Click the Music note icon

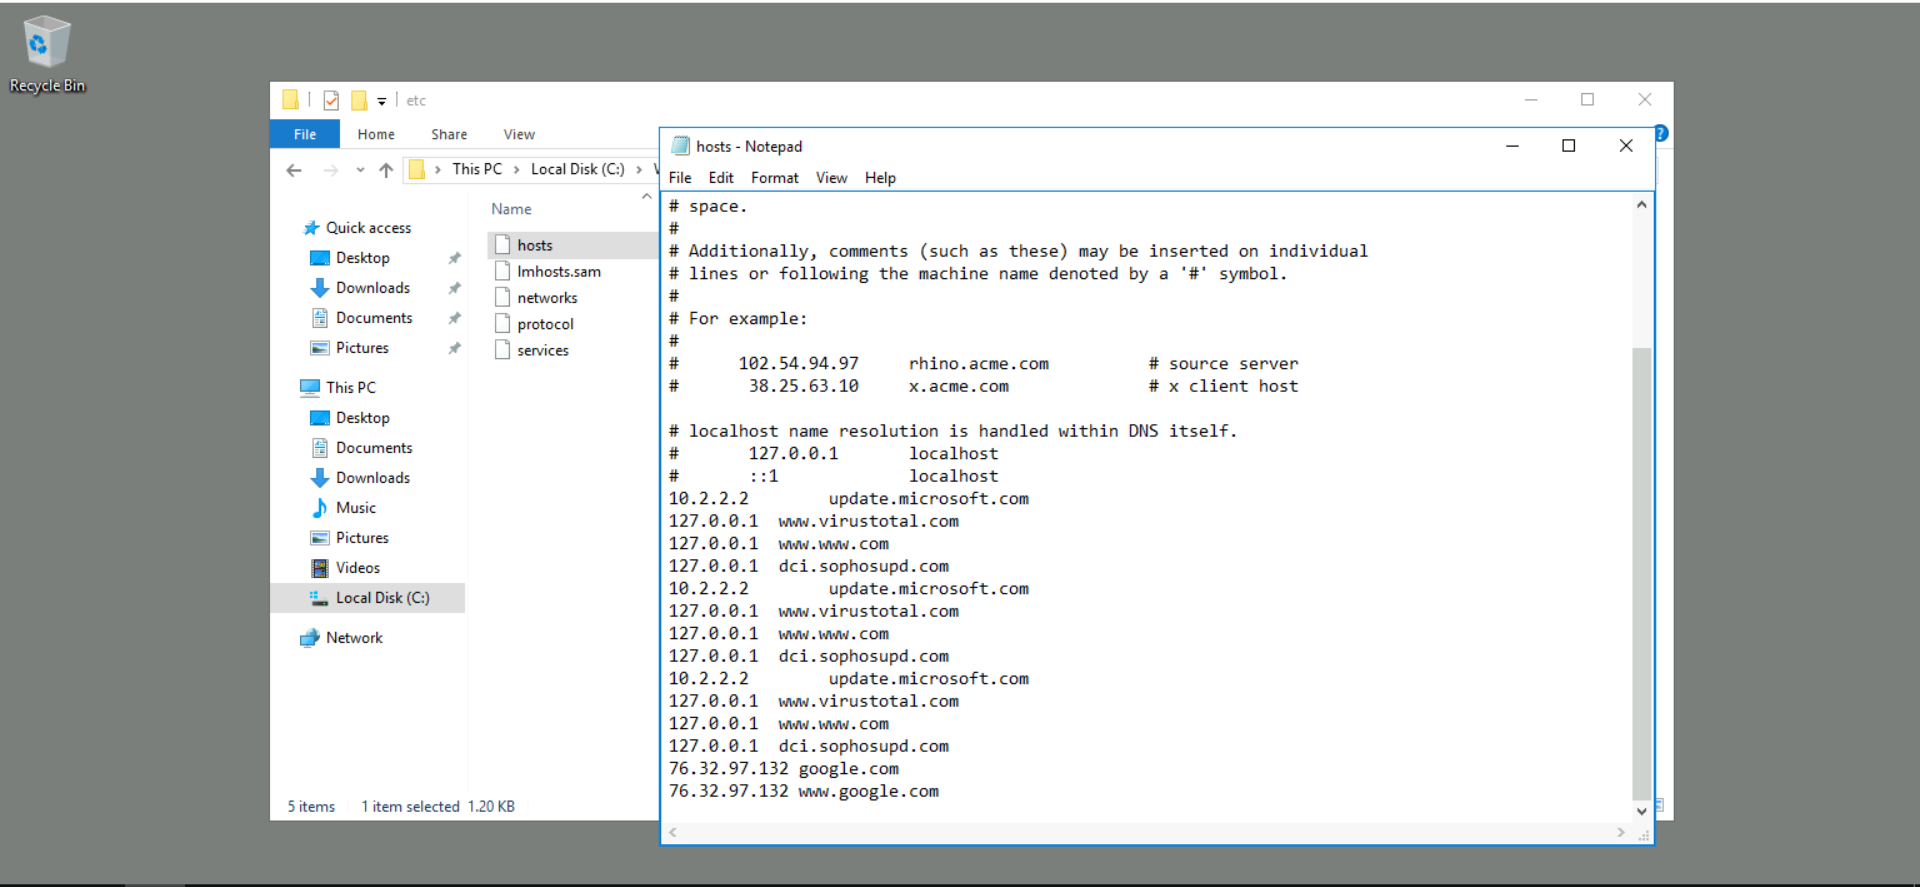[320, 508]
